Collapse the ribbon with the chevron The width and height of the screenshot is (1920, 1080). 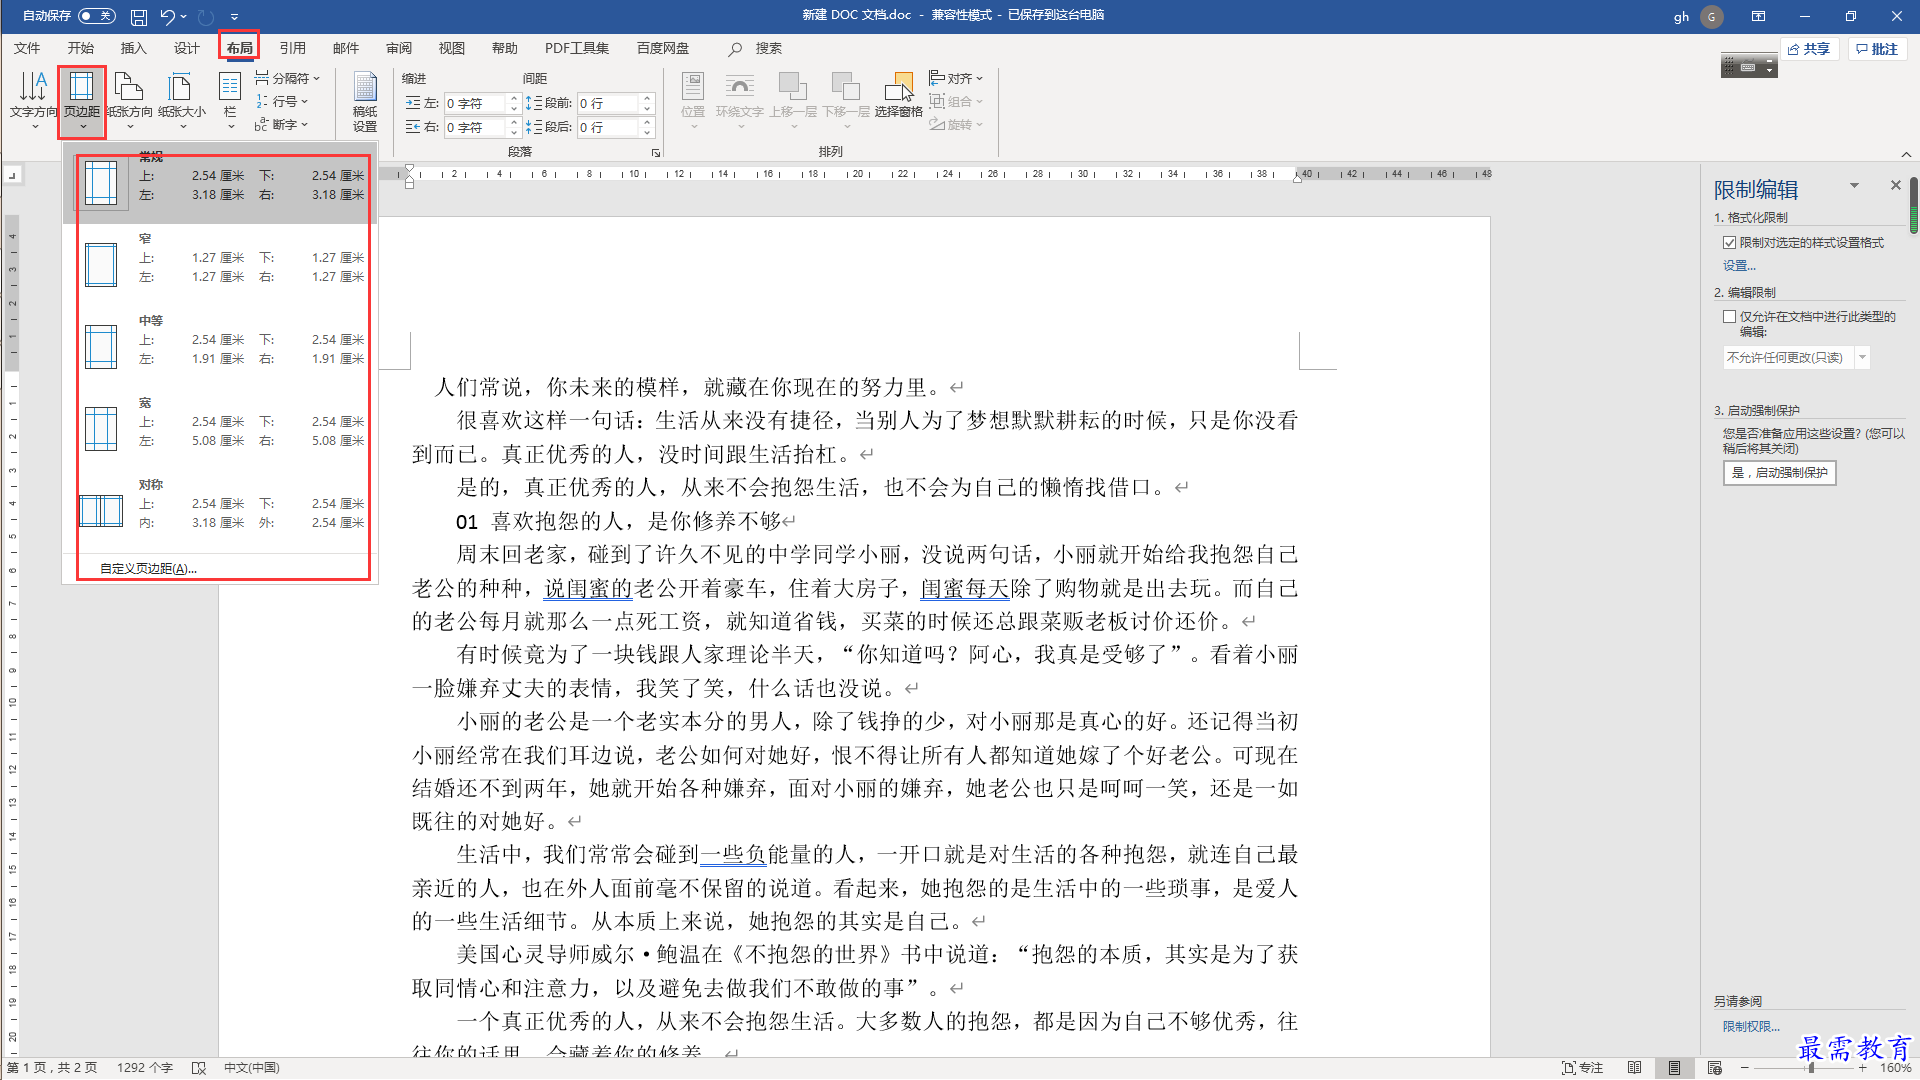[x=1906, y=154]
